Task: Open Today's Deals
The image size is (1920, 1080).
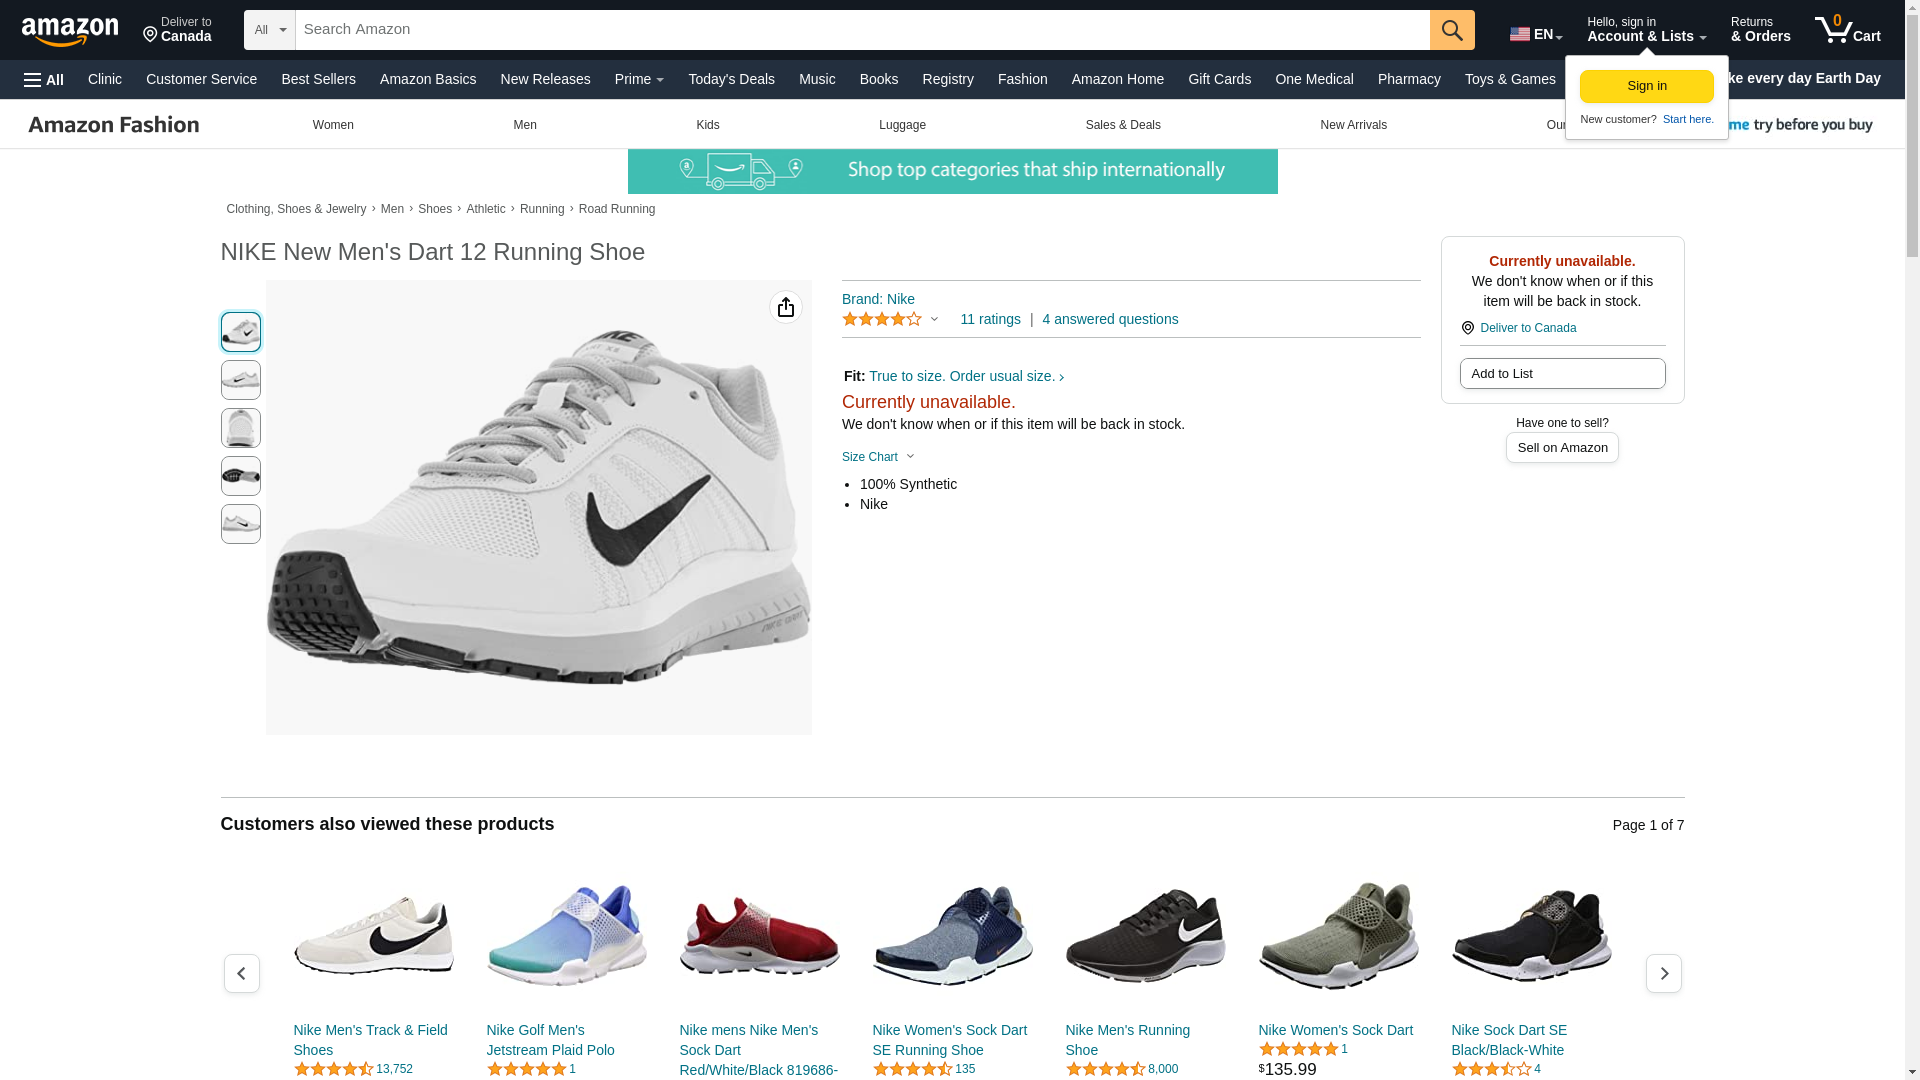Action: click(x=731, y=79)
